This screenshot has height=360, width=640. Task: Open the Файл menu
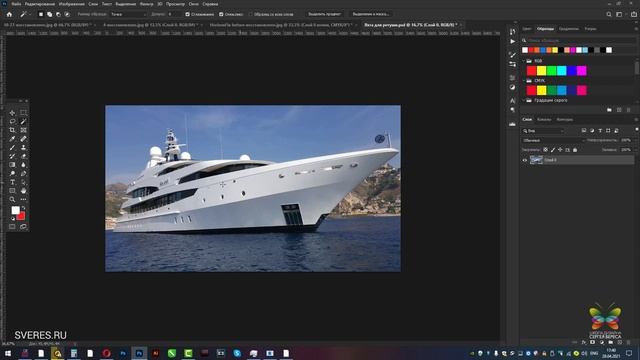[16, 4]
